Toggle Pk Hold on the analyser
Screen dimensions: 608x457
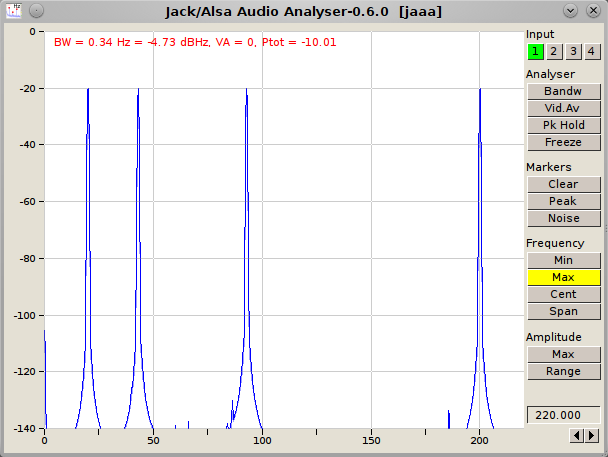tap(563, 126)
